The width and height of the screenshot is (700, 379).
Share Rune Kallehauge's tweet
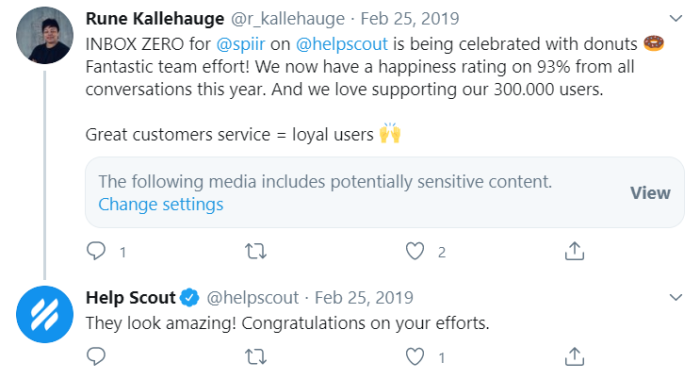pyautogui.click(x=574, y=251)
